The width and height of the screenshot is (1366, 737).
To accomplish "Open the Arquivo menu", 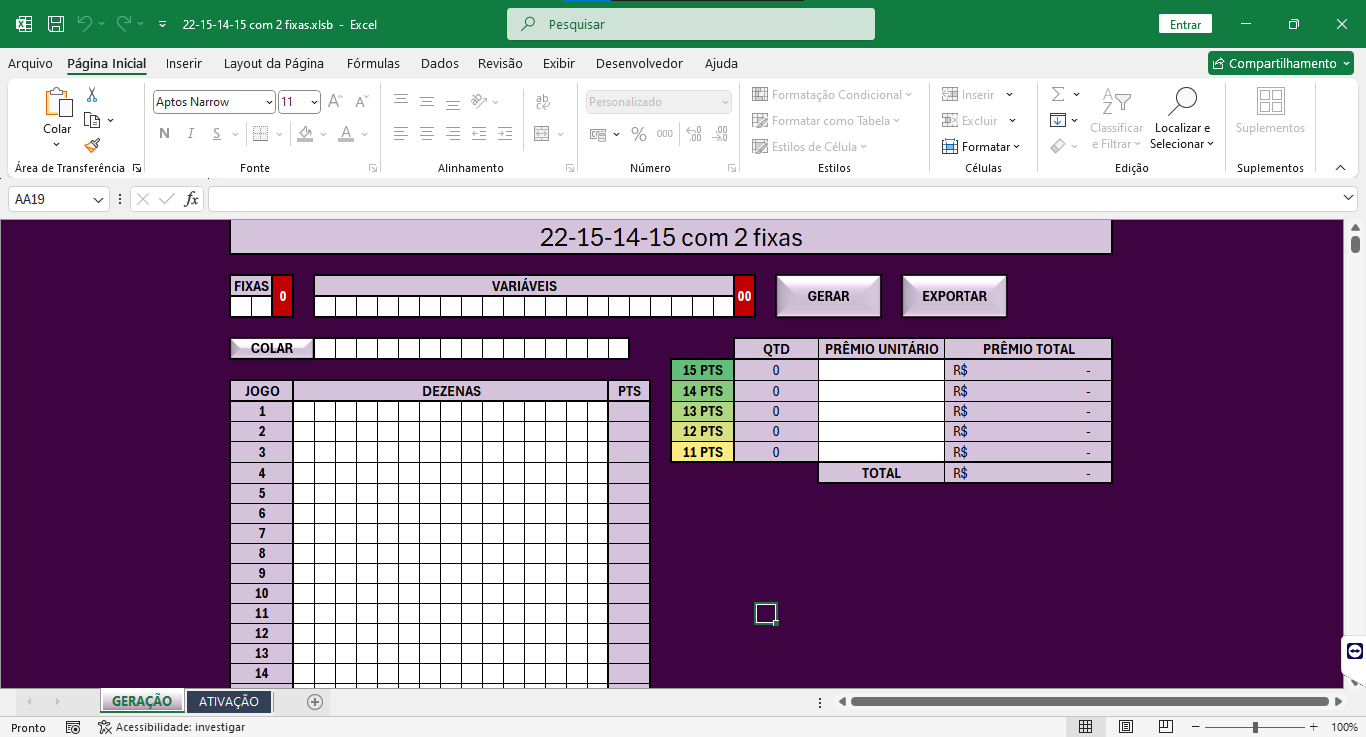I will (30, 63).
